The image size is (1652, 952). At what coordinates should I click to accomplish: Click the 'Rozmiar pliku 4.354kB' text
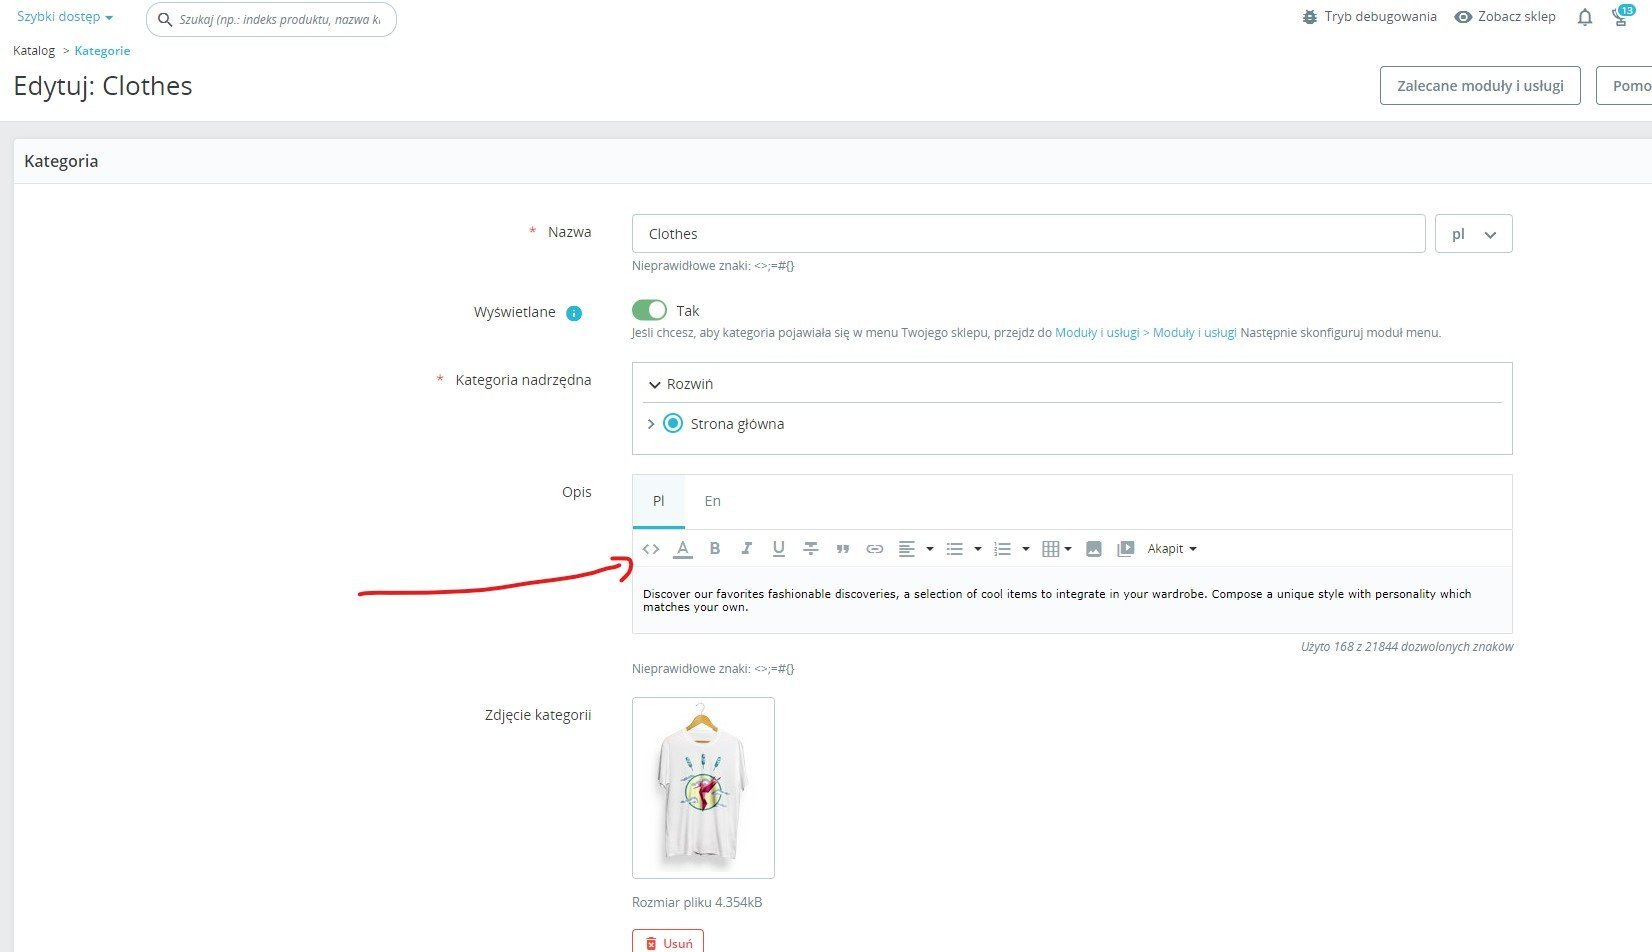697,902
